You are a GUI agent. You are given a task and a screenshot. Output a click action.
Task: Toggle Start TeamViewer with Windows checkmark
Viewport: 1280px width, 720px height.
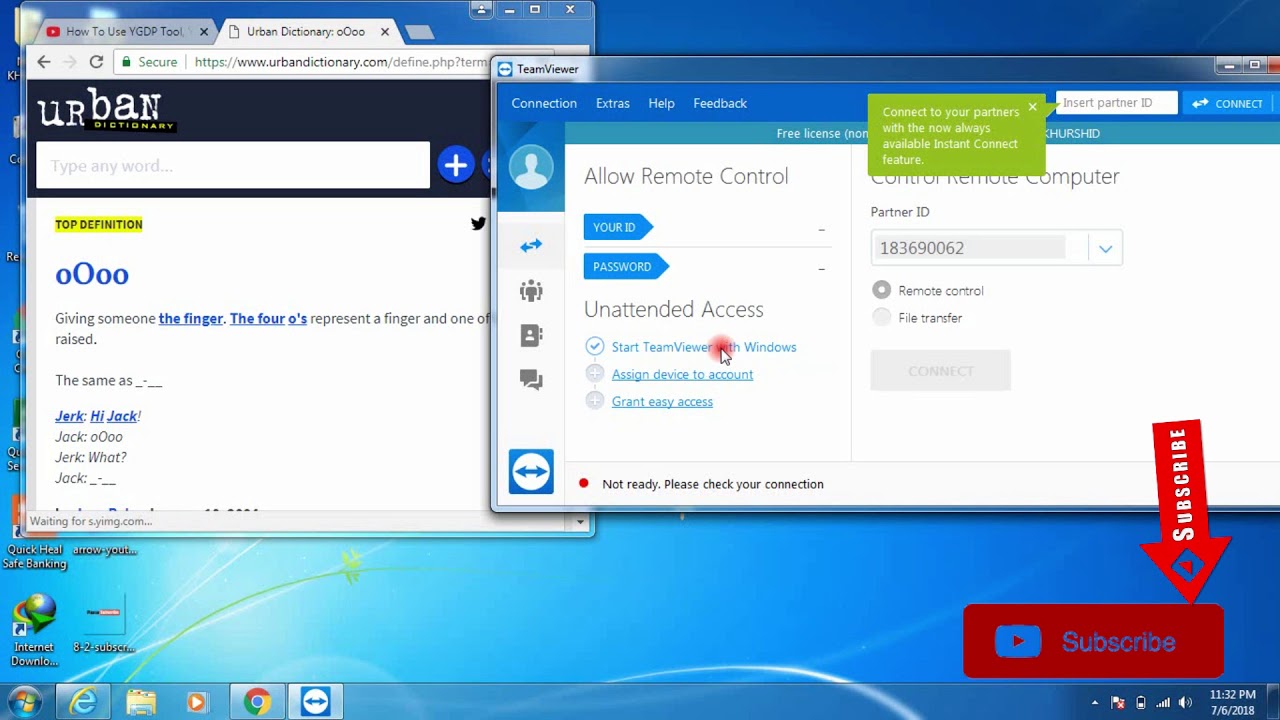[x=595, y=346]
